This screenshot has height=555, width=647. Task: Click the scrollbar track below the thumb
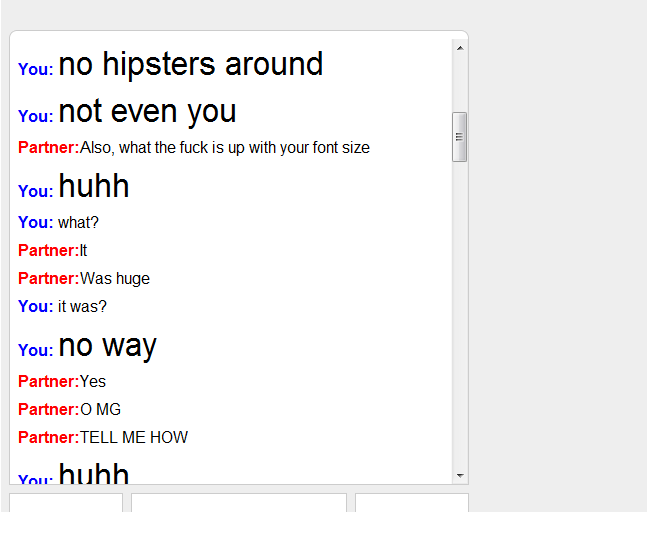460,314
